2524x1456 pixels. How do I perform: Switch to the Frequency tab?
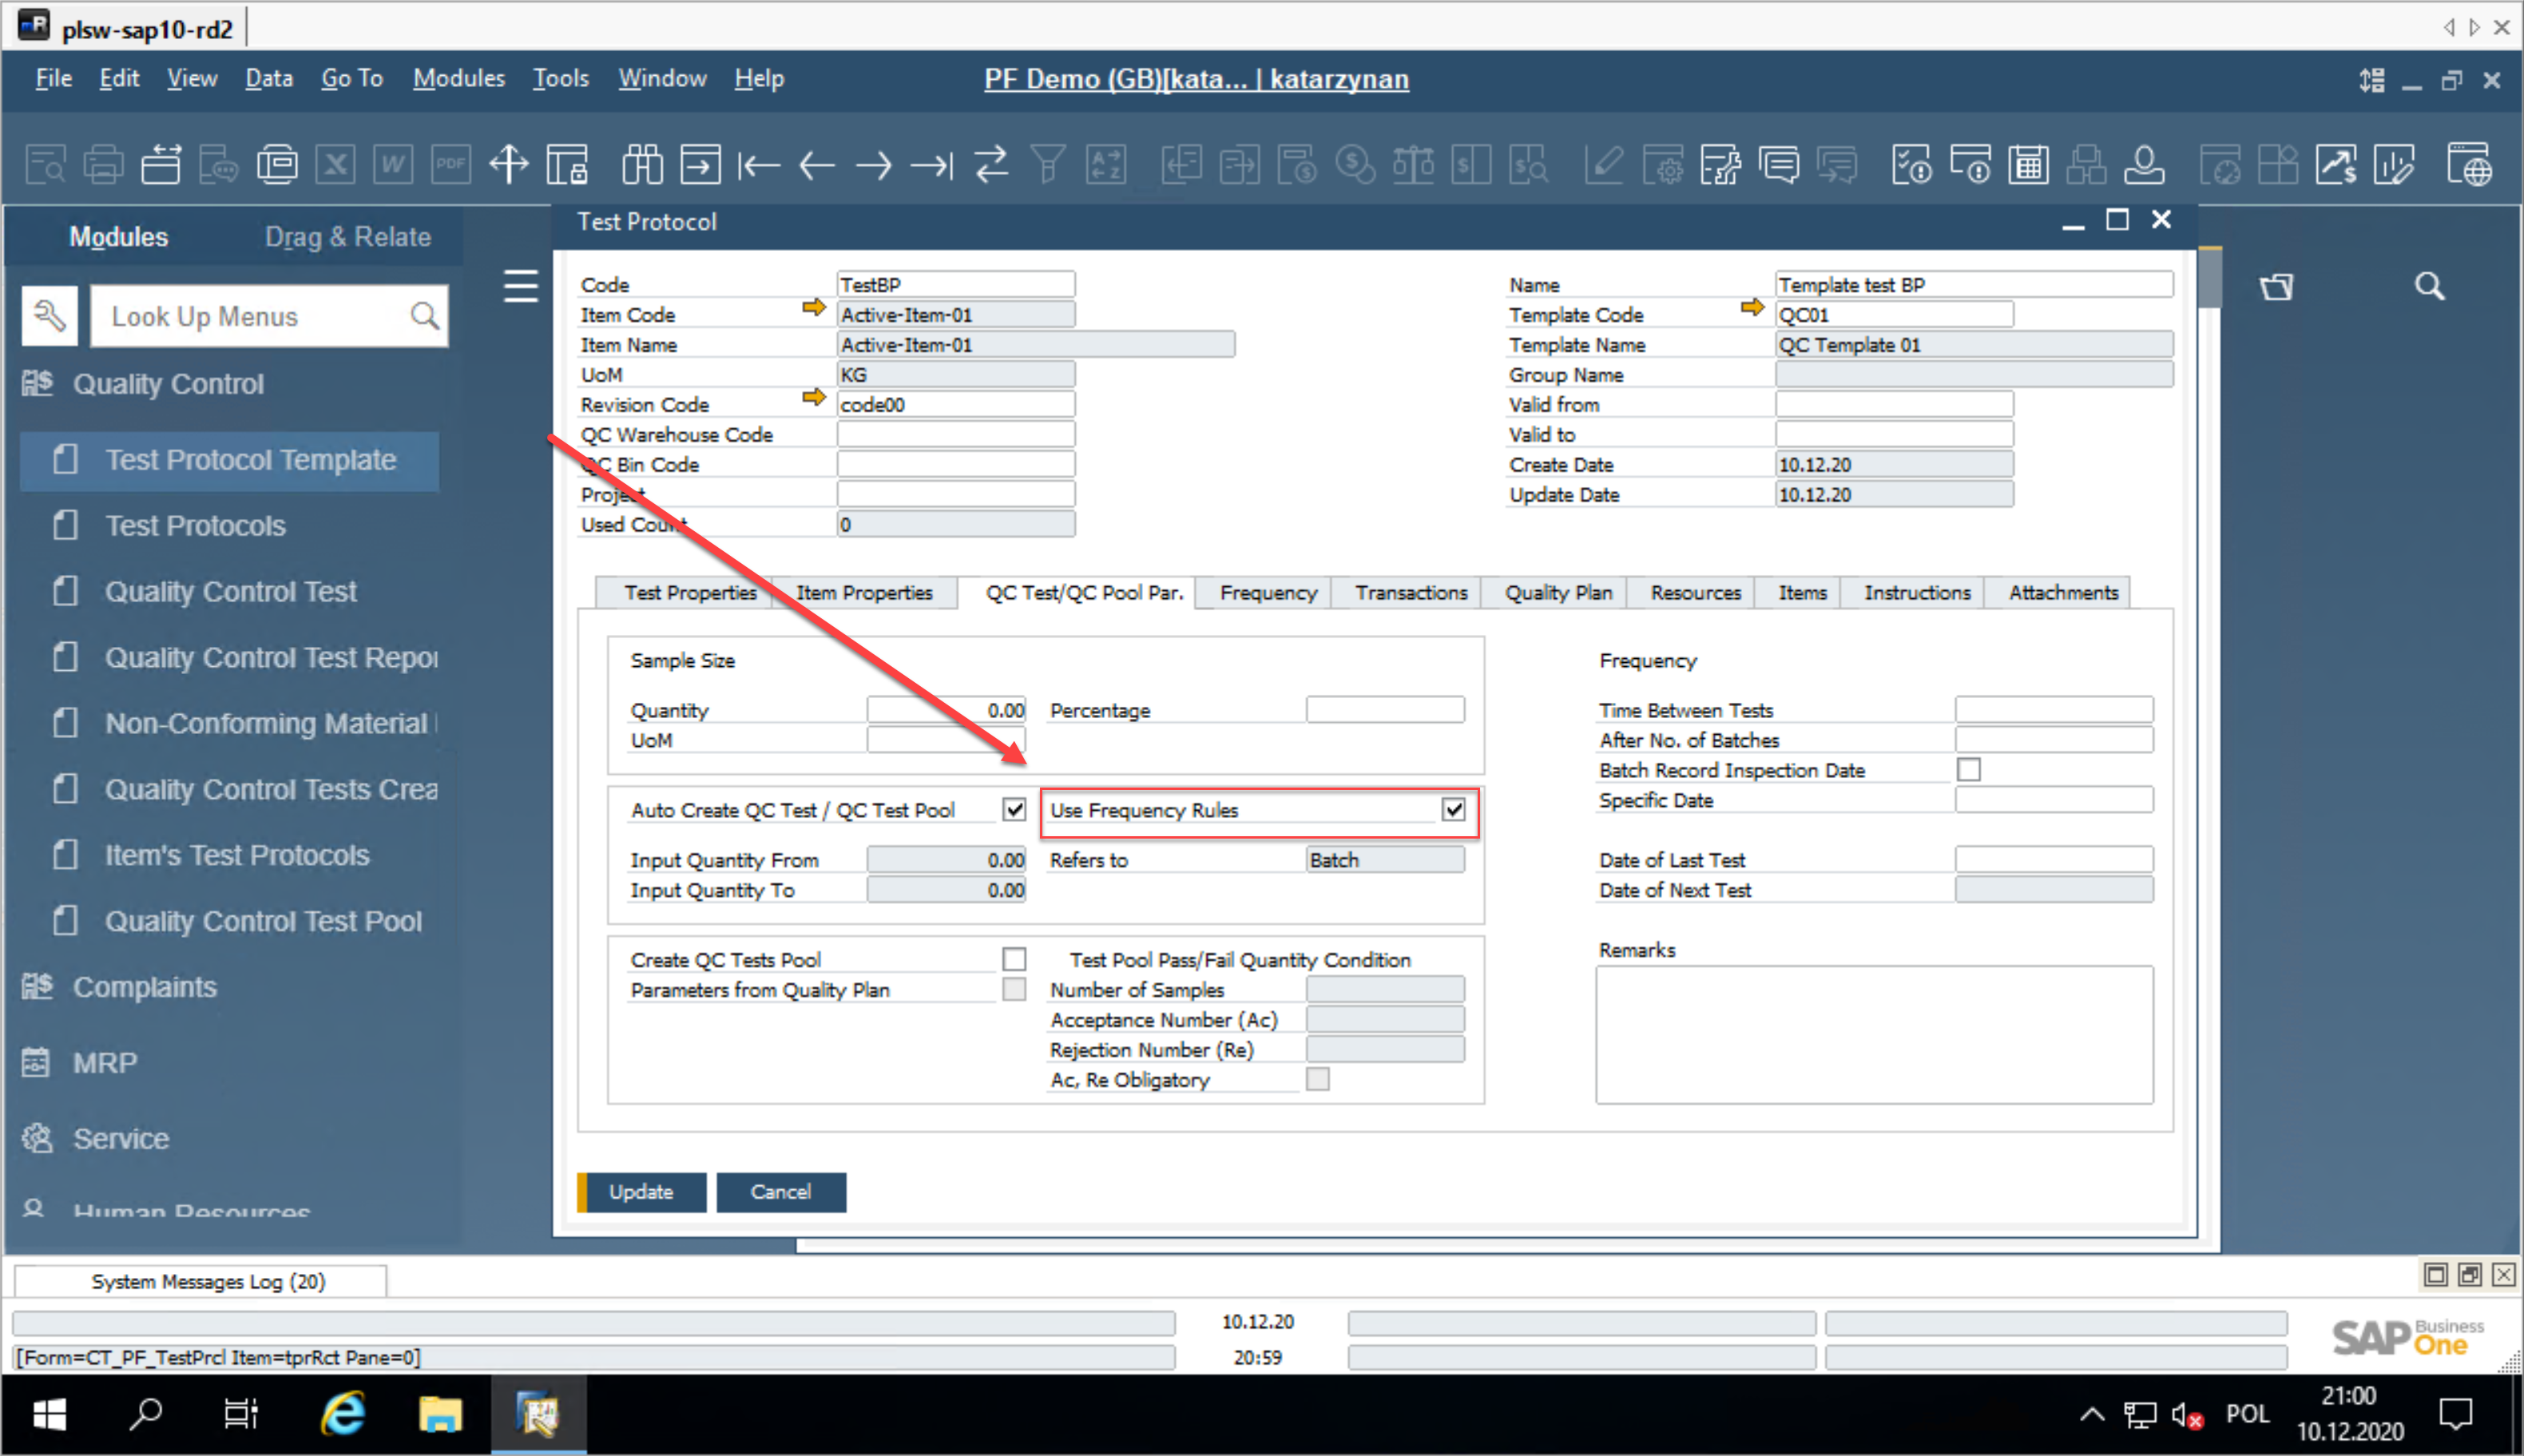pyautogui.click(x=1267, y=593)
